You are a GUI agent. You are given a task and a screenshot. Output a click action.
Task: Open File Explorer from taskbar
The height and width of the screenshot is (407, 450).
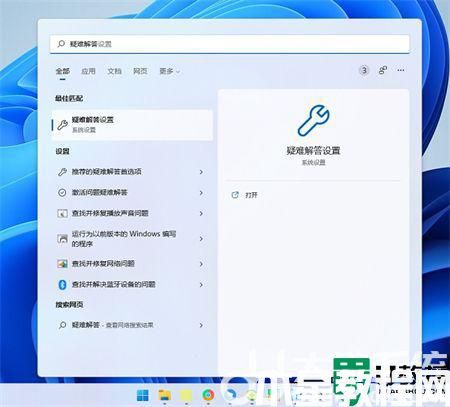pos(165,396)
